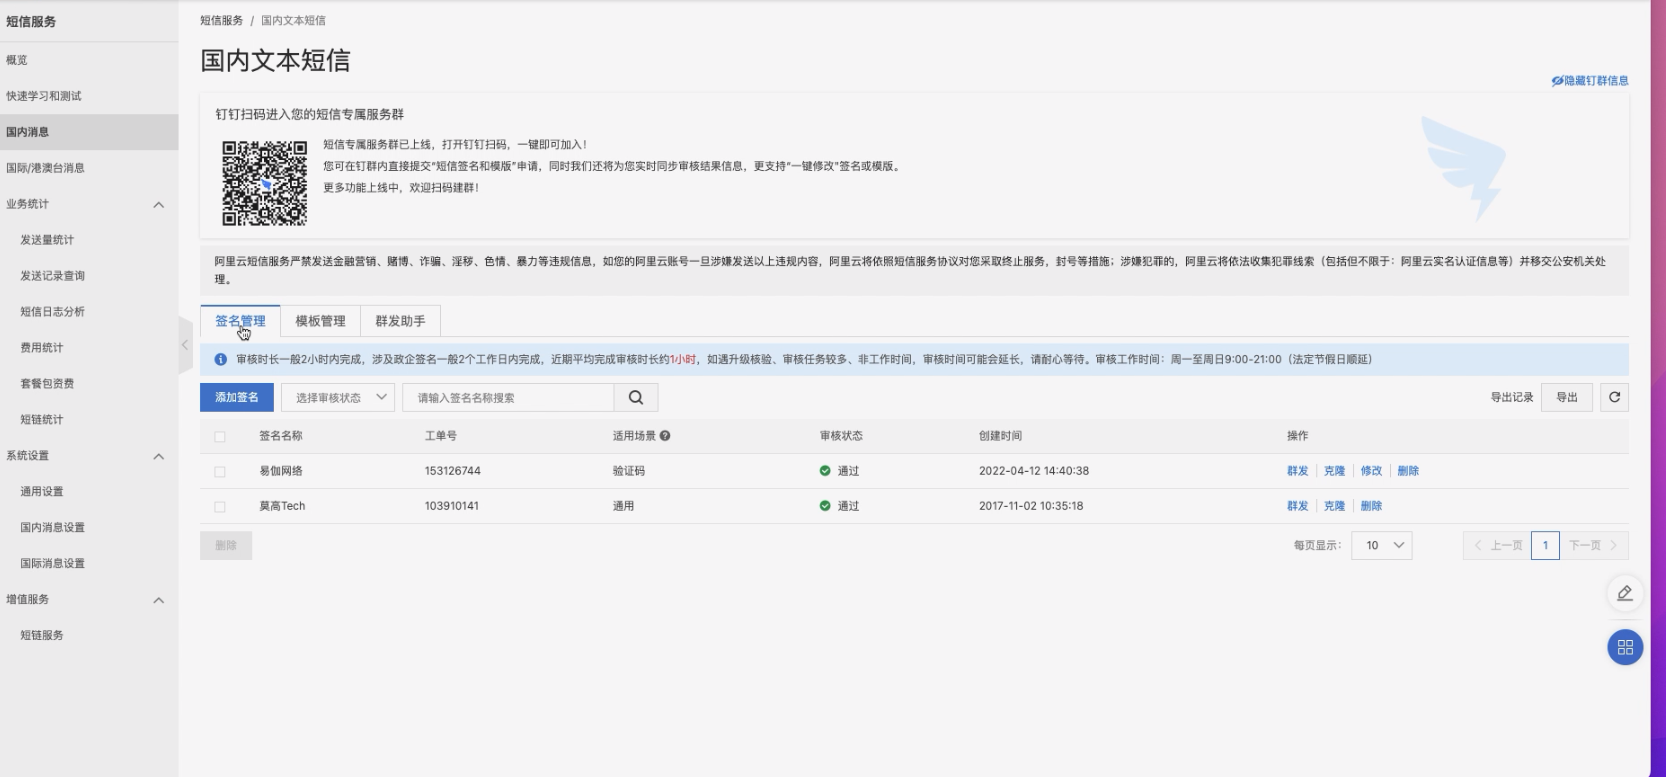The height and width of the screenshot is (777, 1666).
Task: Tick the select-all checkbox in the table header
Action: 220,437
